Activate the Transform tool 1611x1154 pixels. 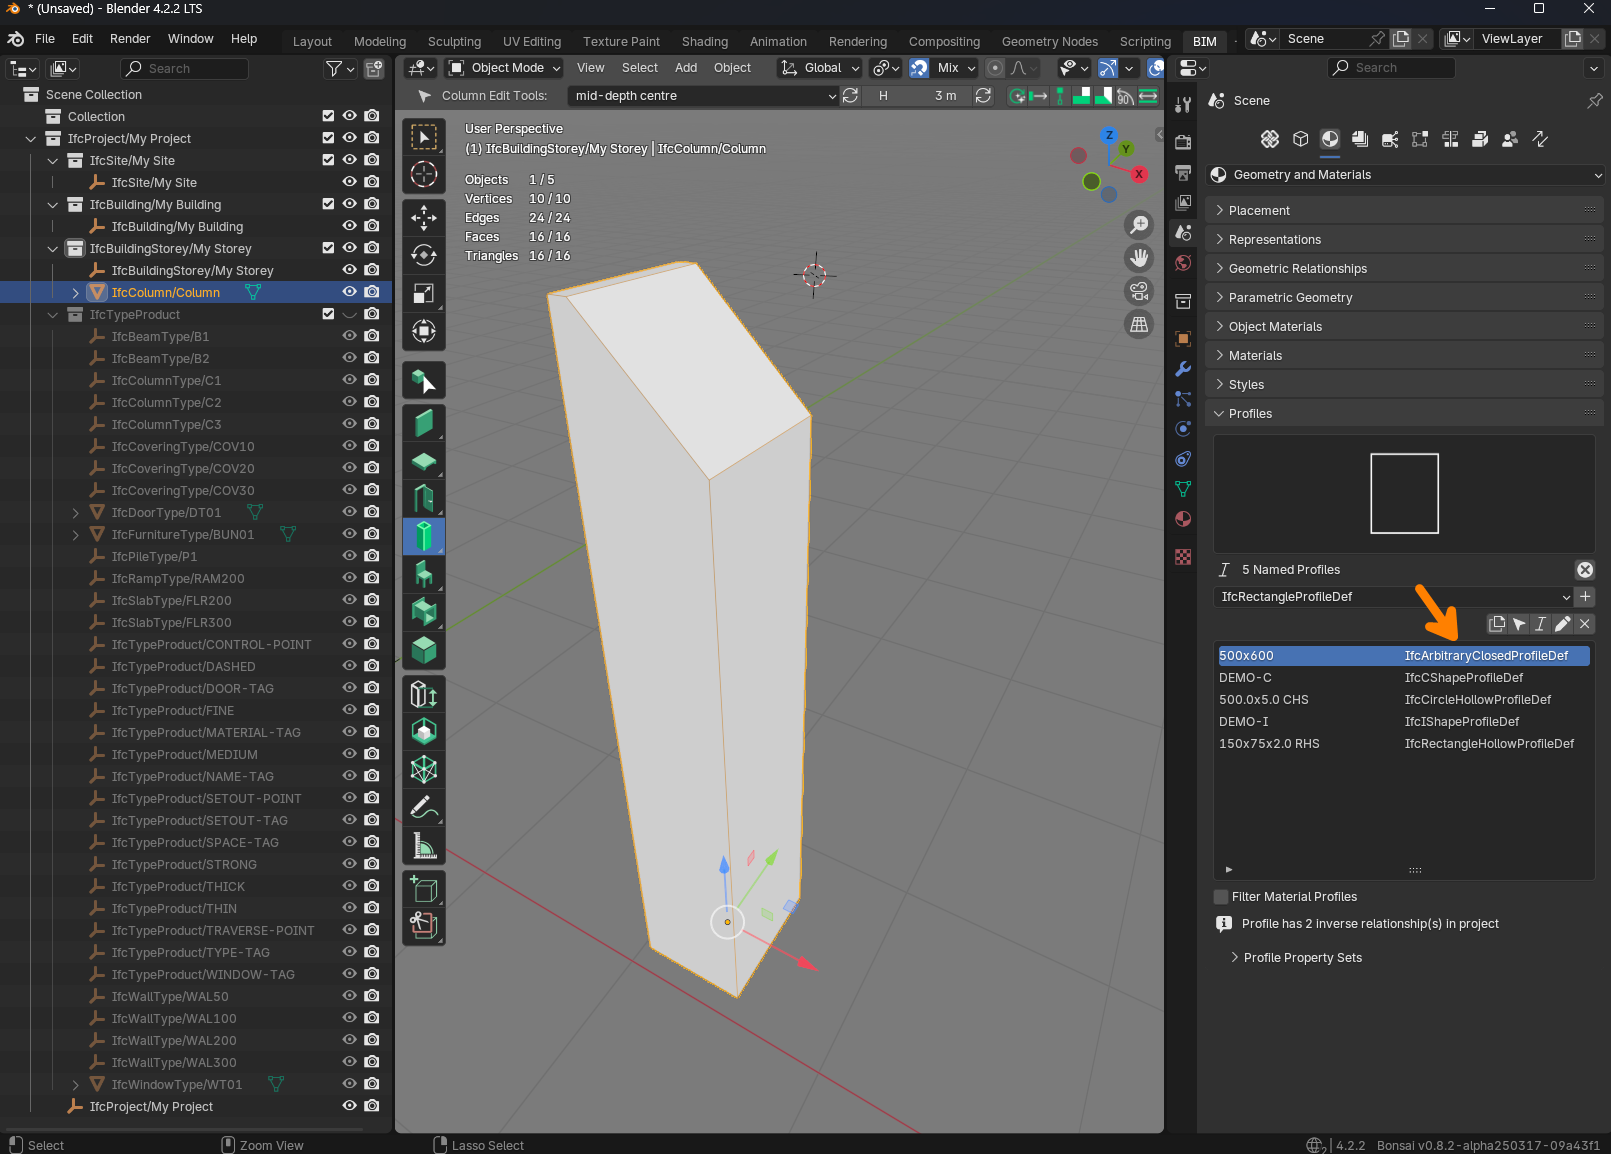point(424,331)
